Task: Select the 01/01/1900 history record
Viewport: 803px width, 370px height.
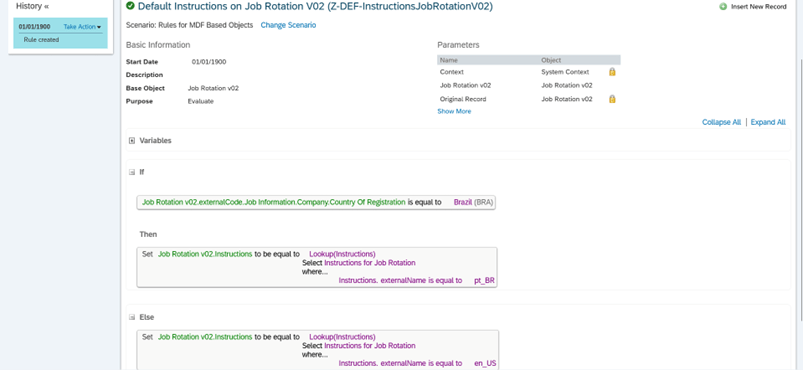Action: (34, 27)
